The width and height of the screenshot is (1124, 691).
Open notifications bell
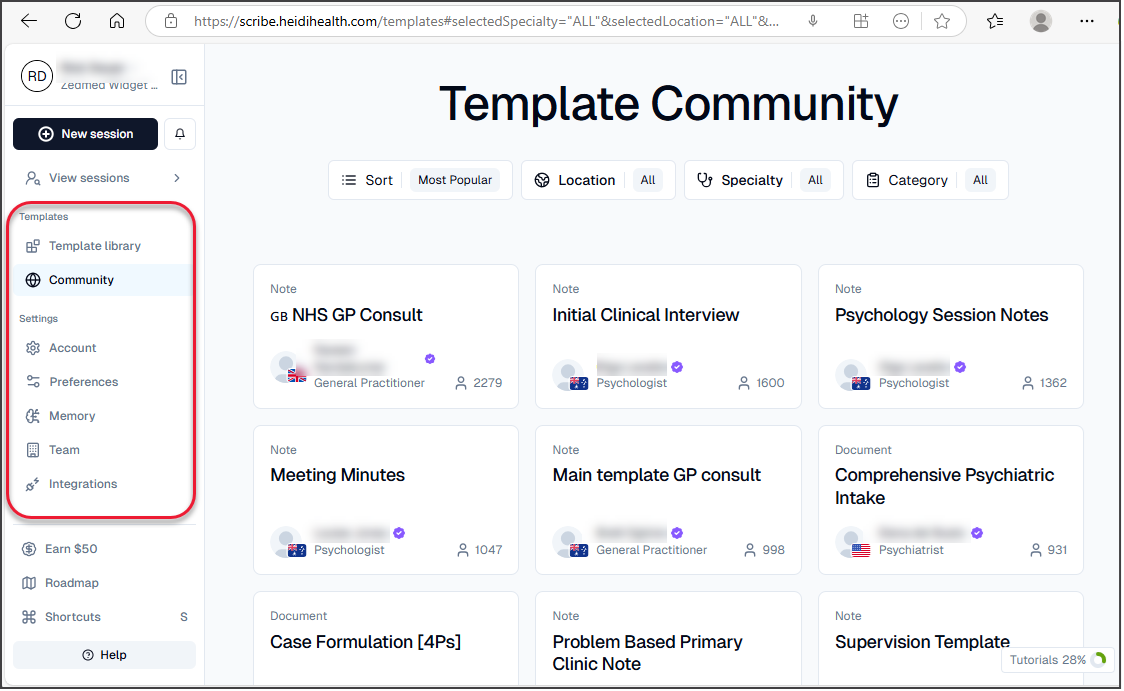(x=180, y=134)
